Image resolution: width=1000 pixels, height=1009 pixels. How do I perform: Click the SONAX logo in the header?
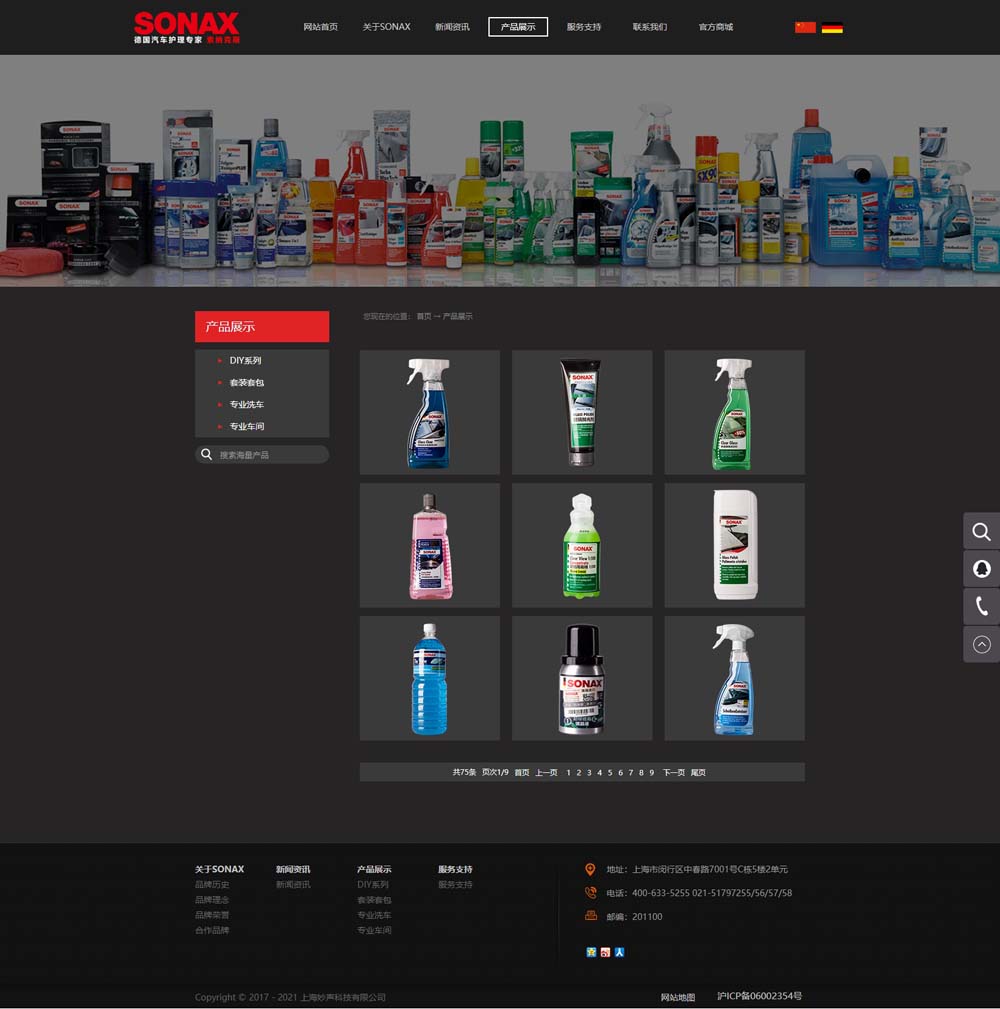click(187, 27)
